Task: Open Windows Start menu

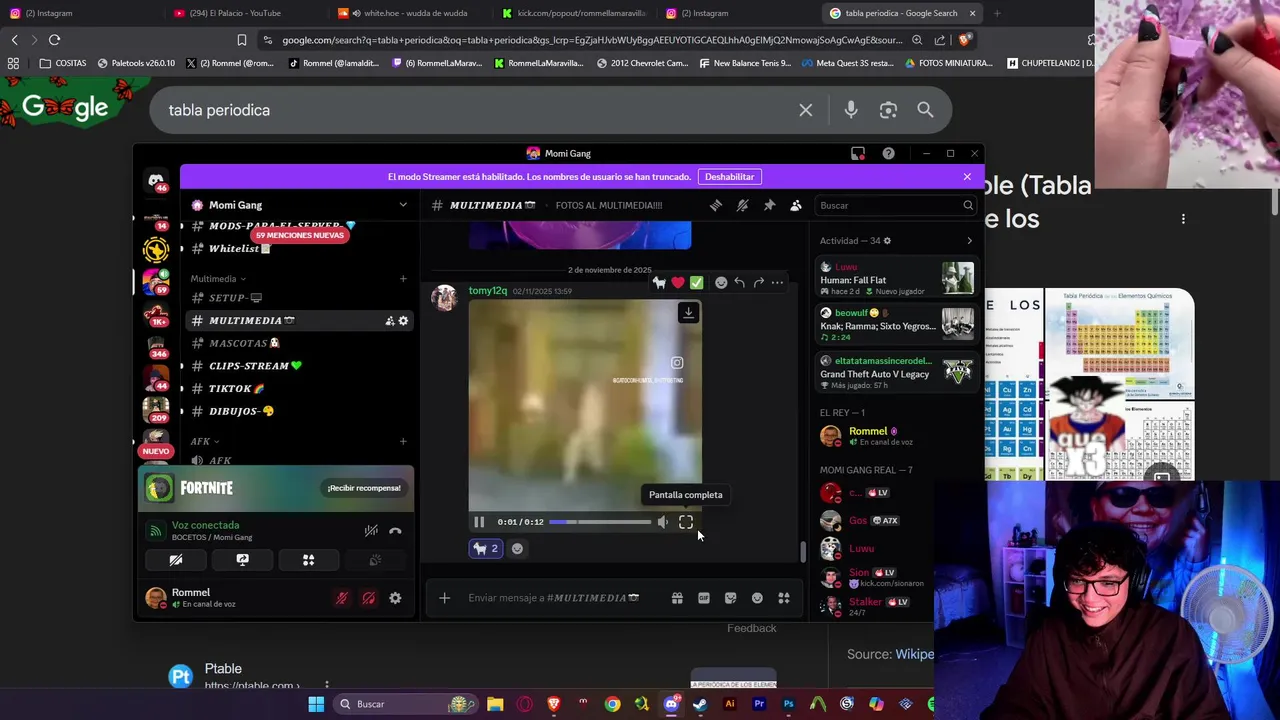Action: (316, 704)
